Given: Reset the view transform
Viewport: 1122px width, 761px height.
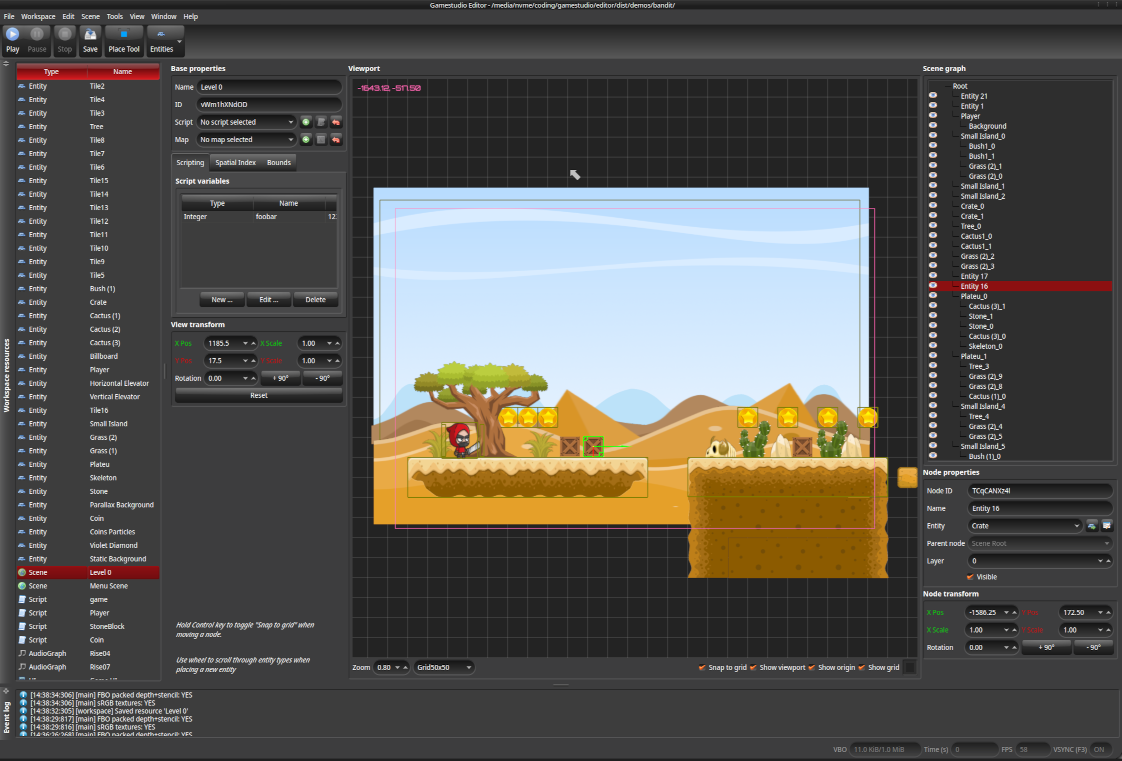Looking at the screenshot, I should pos(258,396).
